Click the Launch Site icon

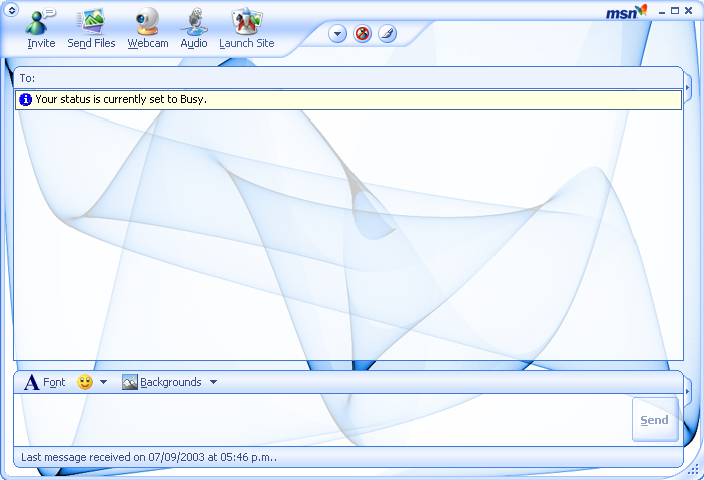click(246, 22)
